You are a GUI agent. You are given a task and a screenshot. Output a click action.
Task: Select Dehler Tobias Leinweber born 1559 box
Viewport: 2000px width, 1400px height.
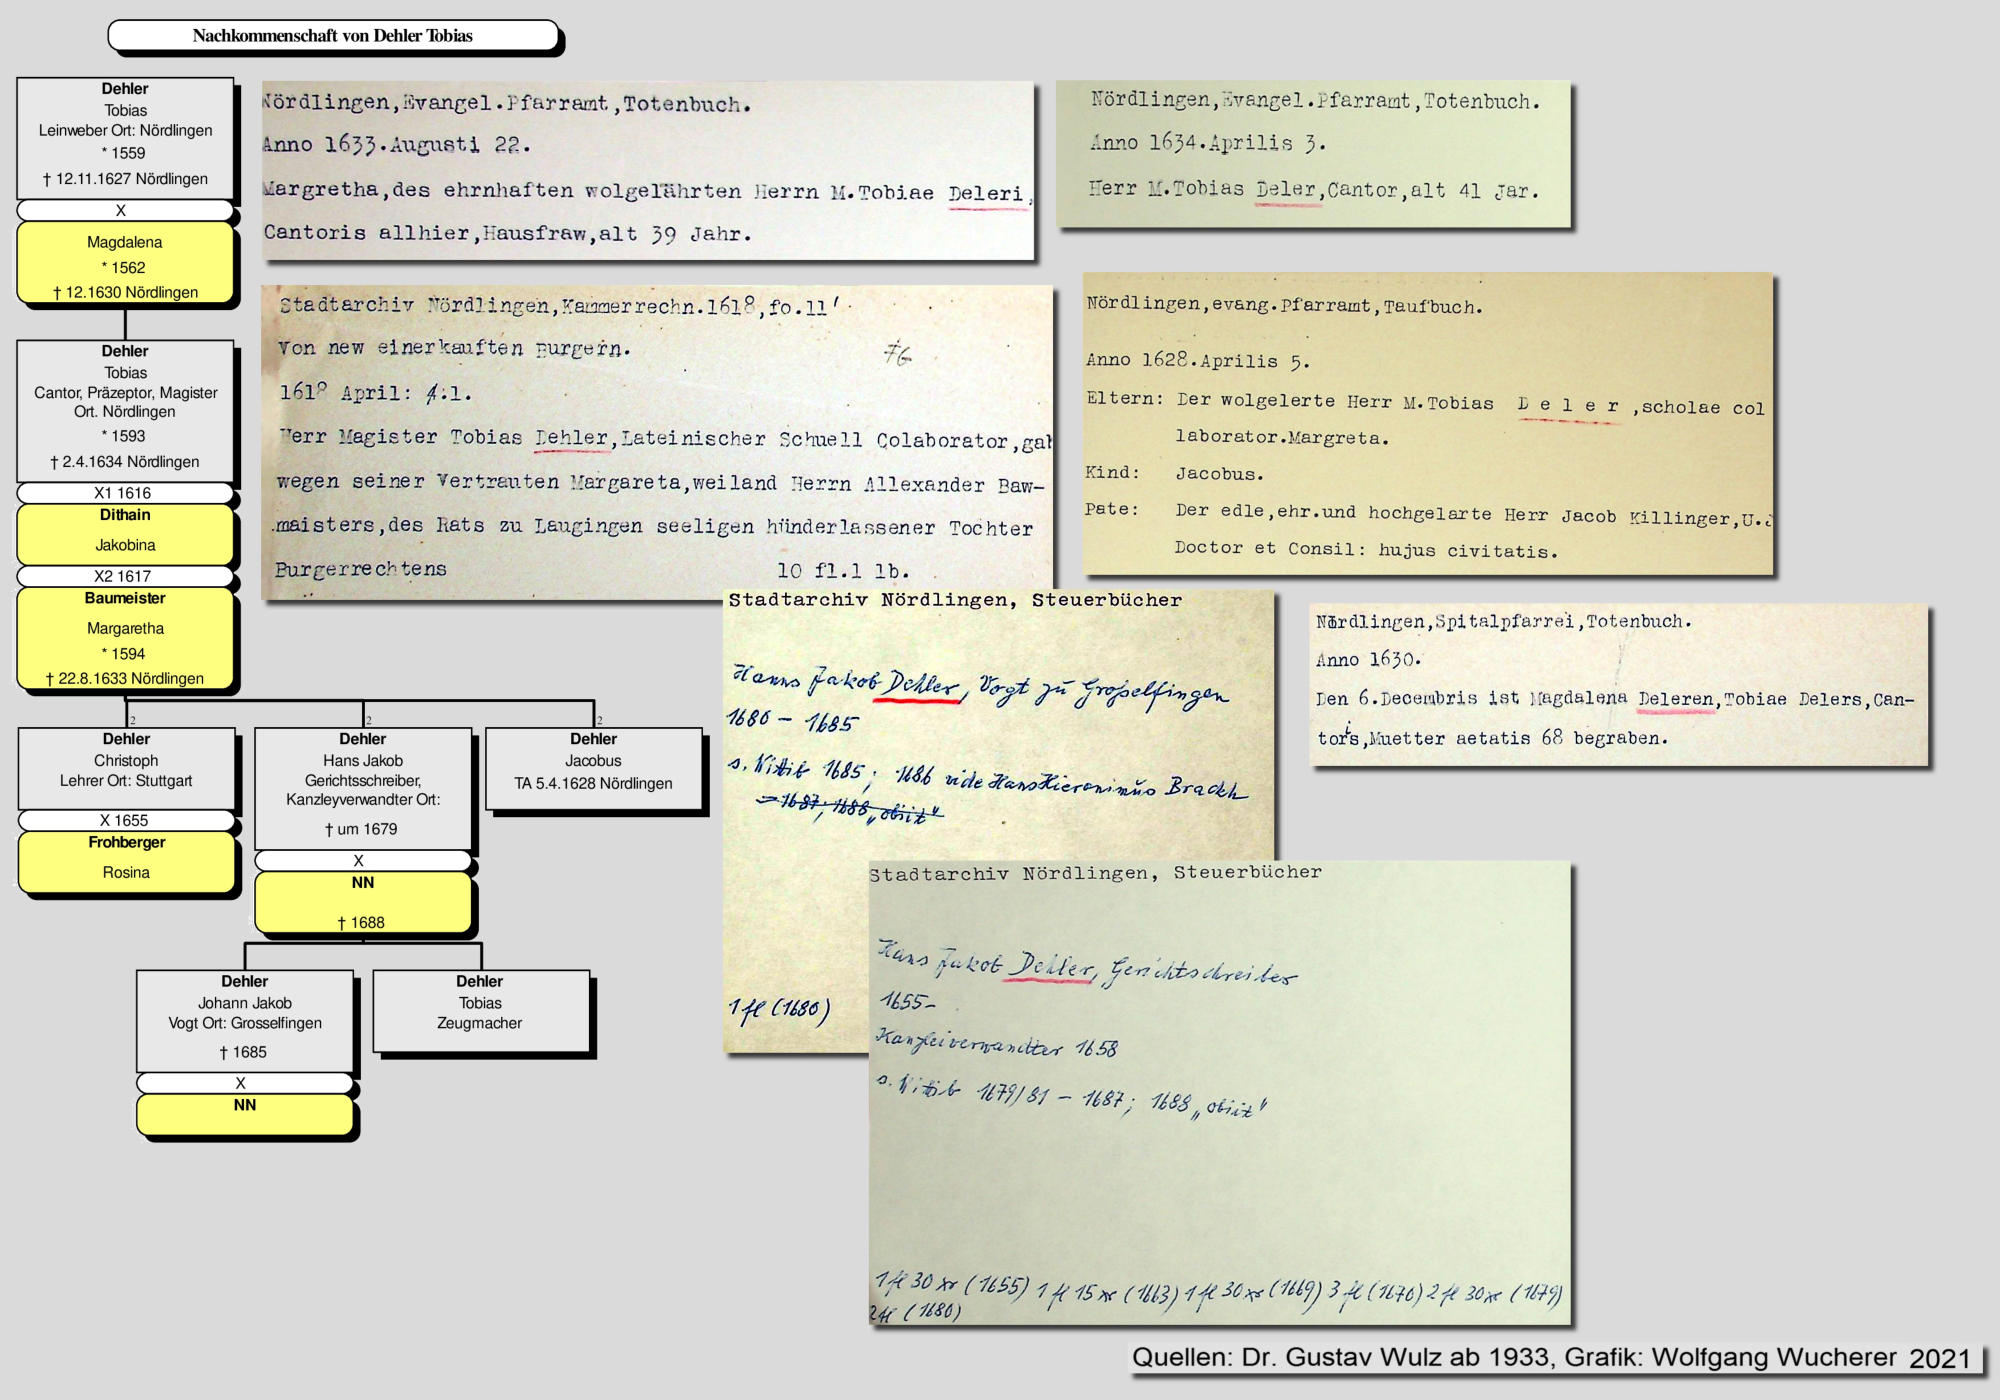(x=125, y=137)
